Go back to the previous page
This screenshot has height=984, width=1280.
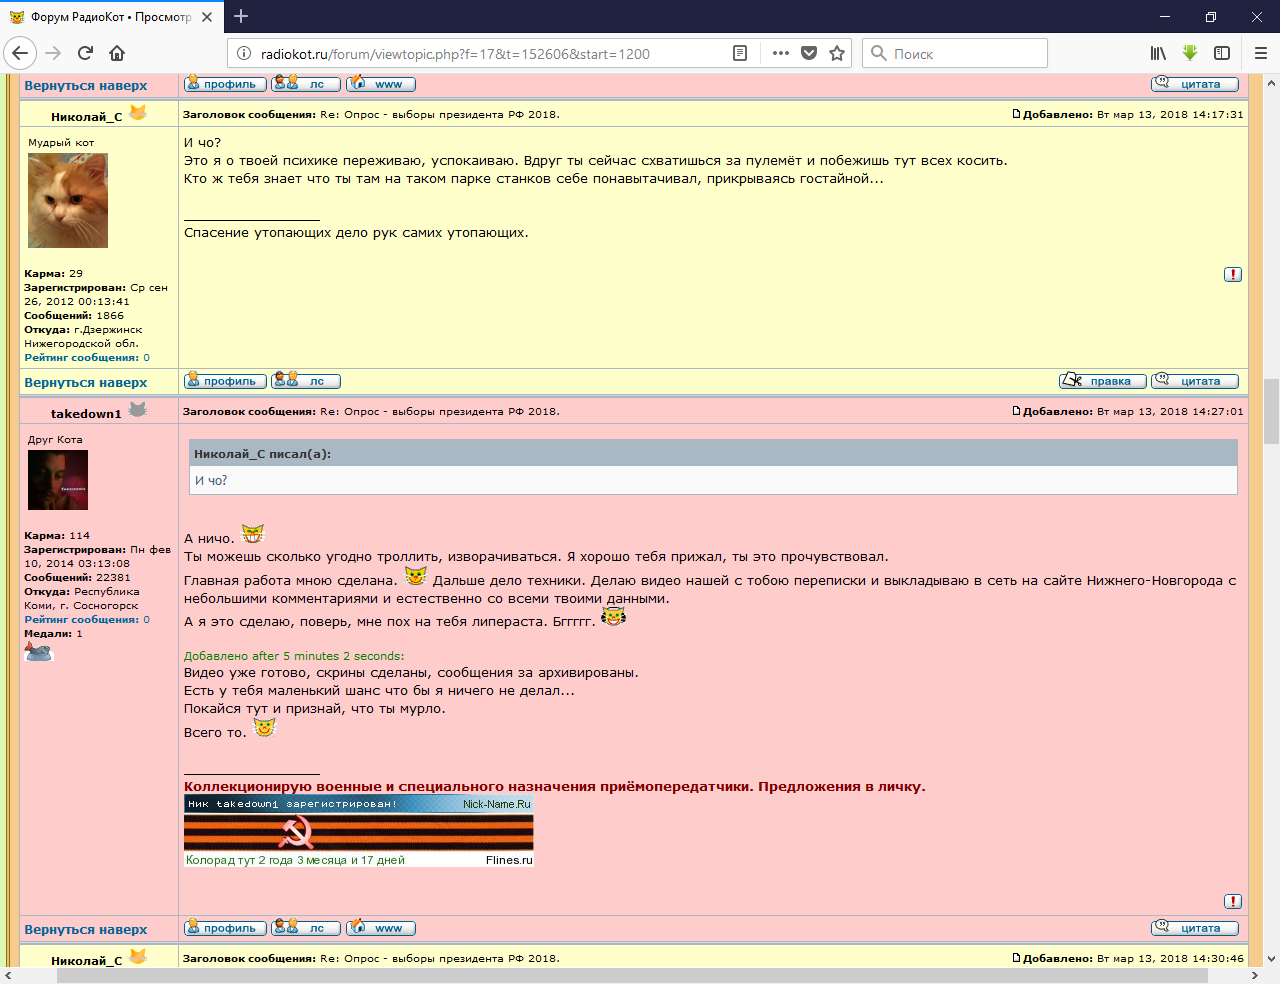tap(20, 53)
